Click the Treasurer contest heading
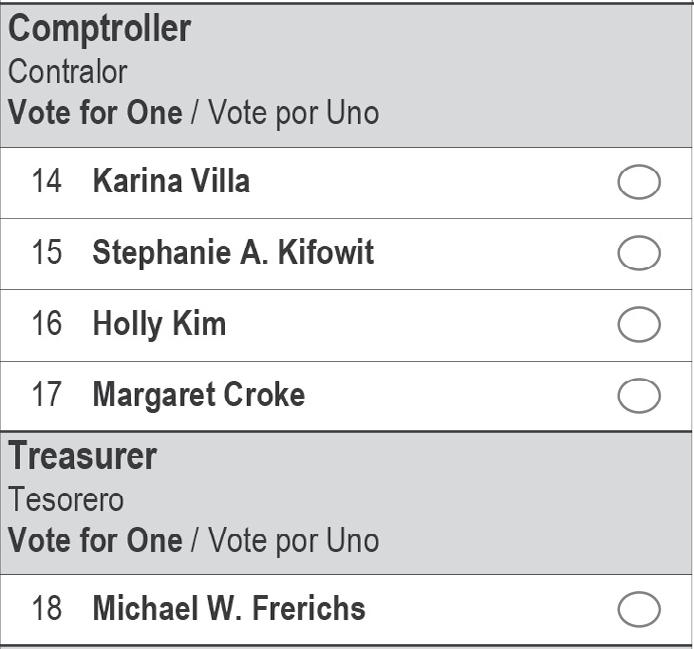The height and width of the screenshot is (649, 694). click(83, 457)
